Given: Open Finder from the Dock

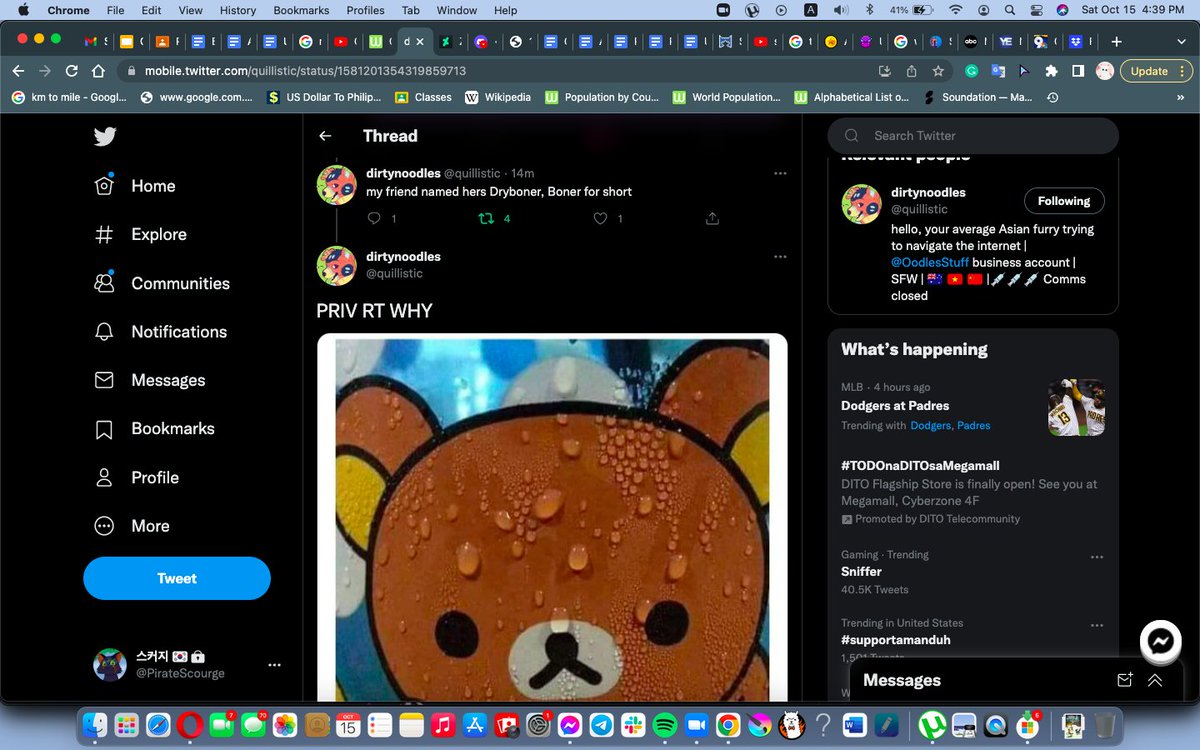Looking at the screenshot, I should (95, 724).
